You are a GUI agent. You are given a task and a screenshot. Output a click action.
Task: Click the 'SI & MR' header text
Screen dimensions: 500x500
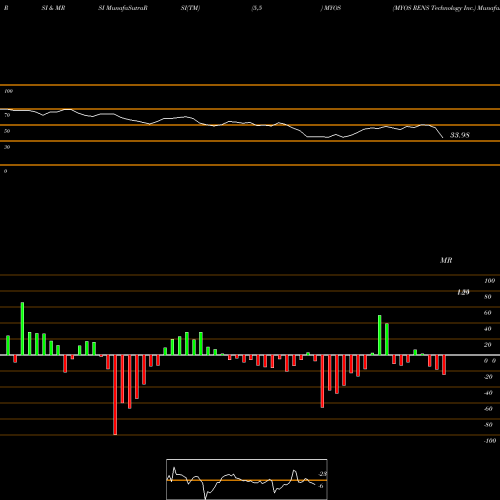click(x=53, y=8)
